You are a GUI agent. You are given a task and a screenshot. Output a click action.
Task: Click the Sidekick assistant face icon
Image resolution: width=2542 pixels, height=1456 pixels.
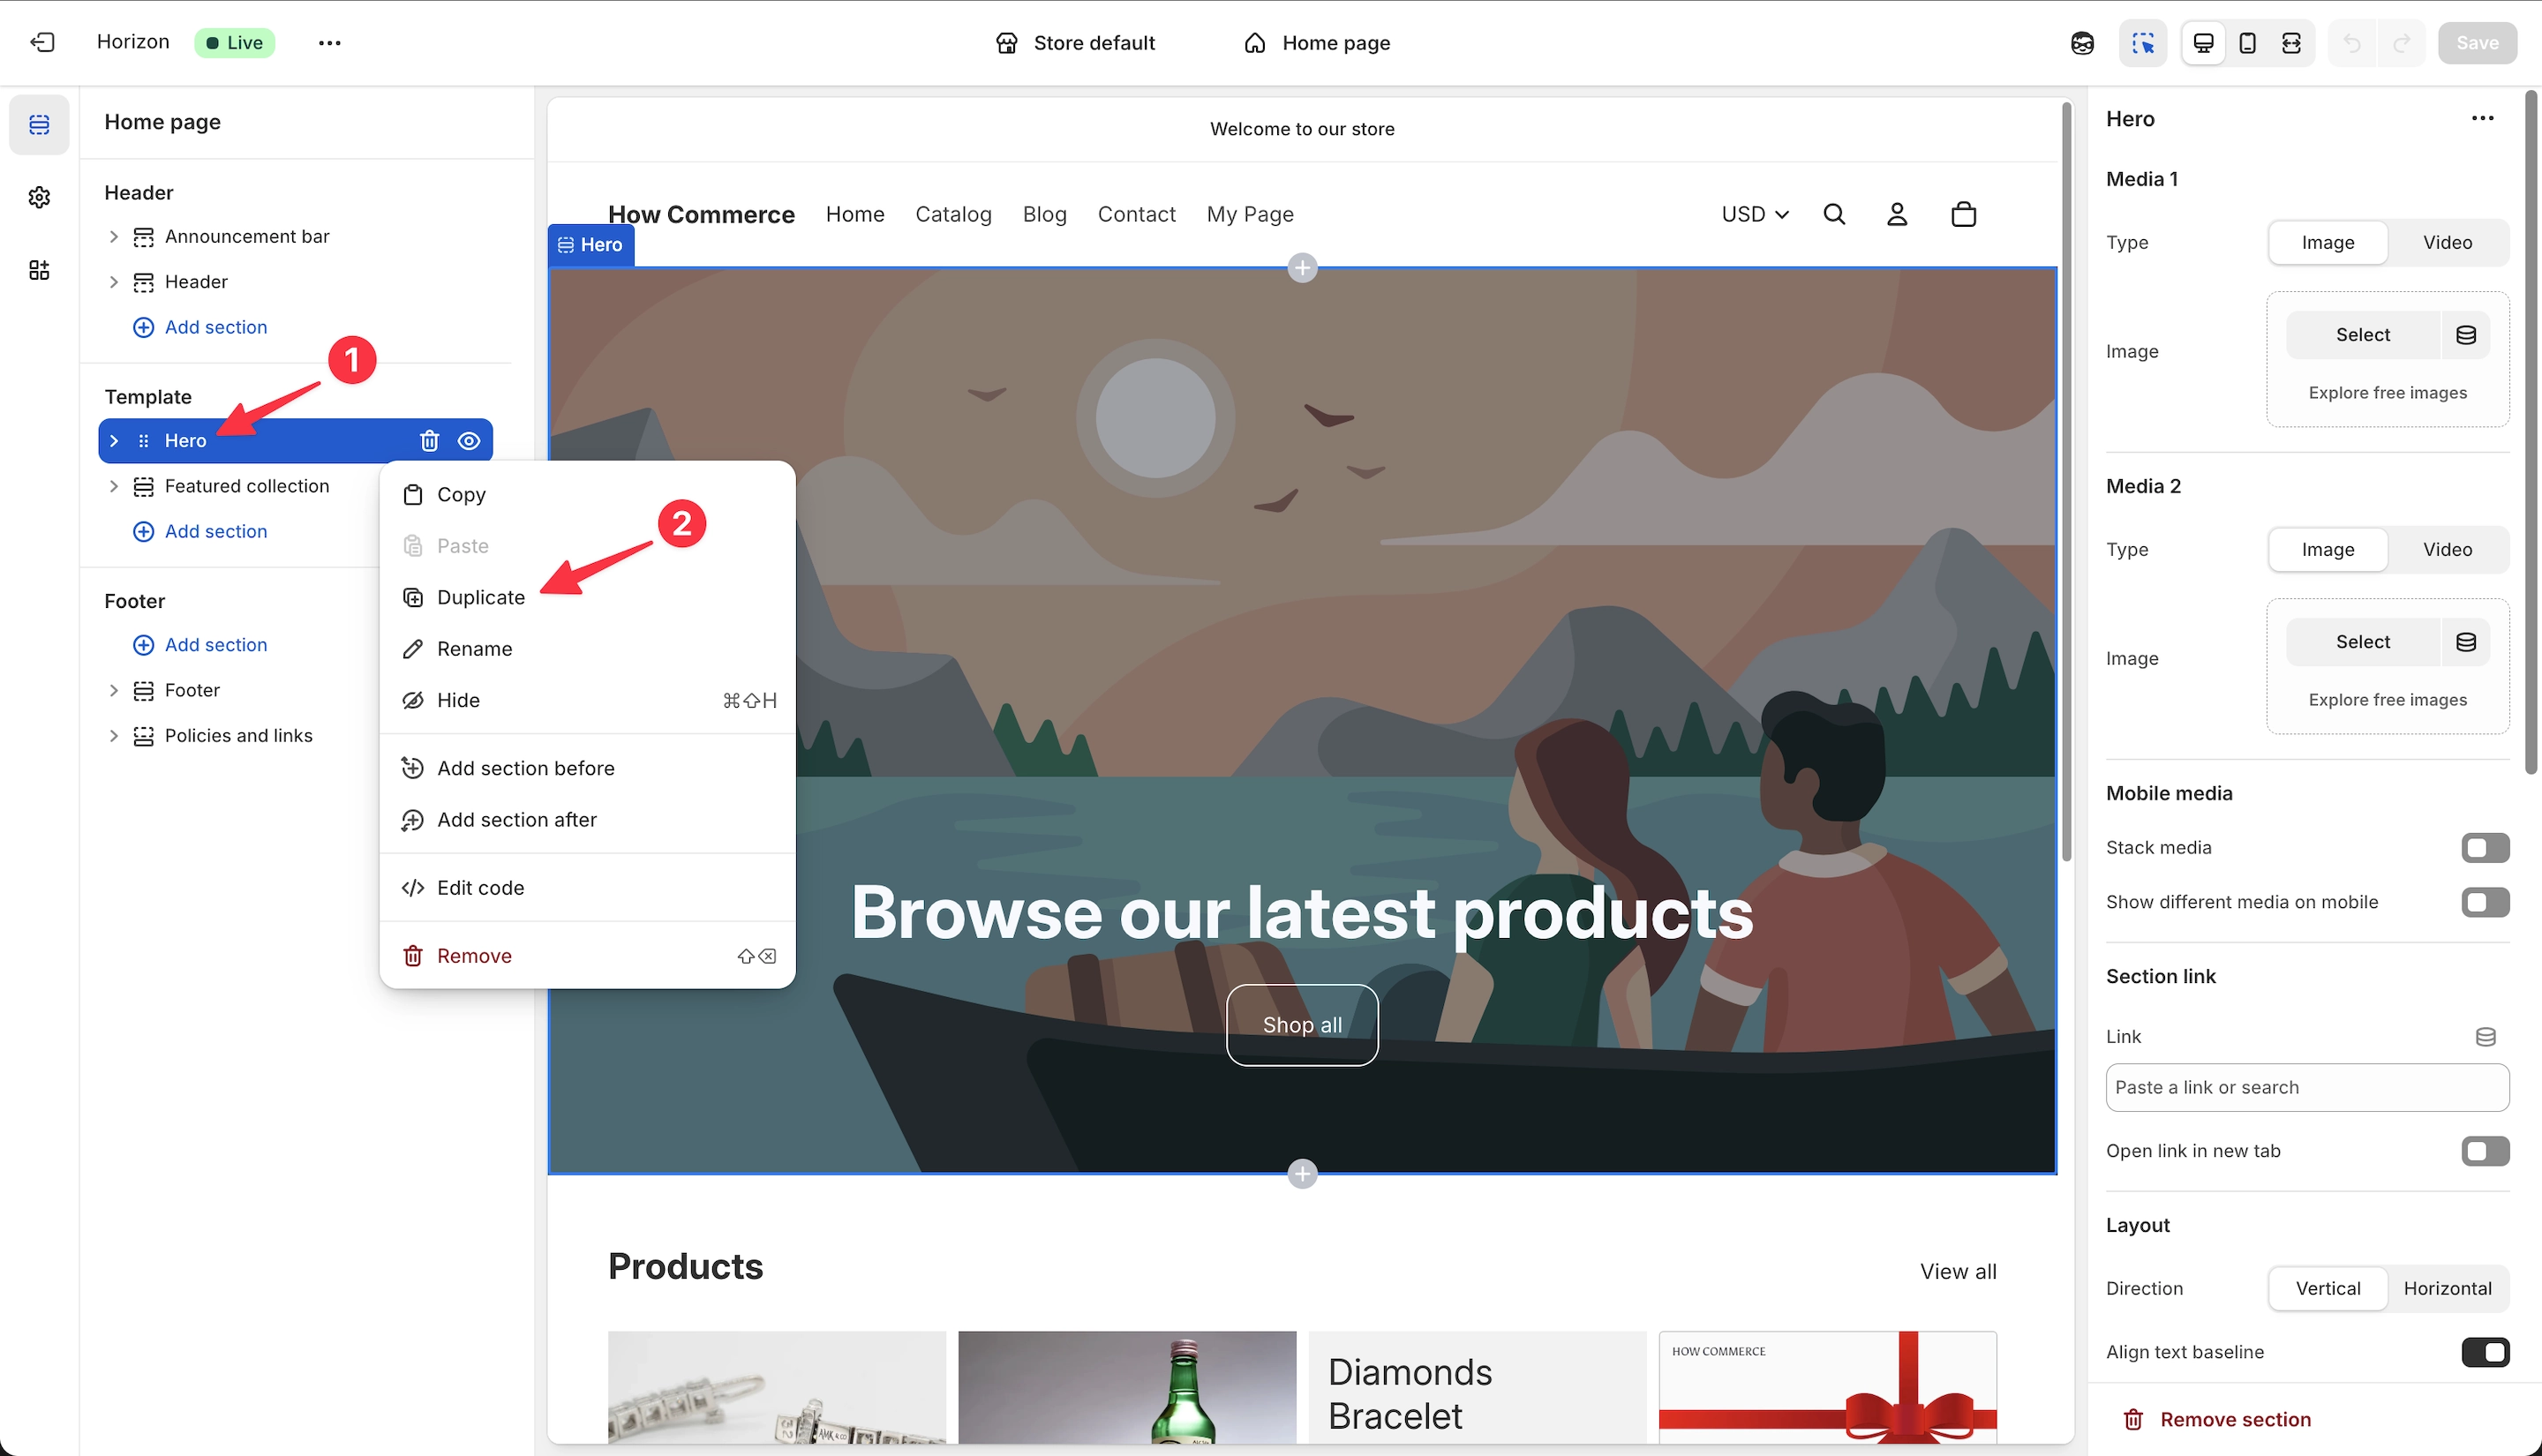[2083, 43]
